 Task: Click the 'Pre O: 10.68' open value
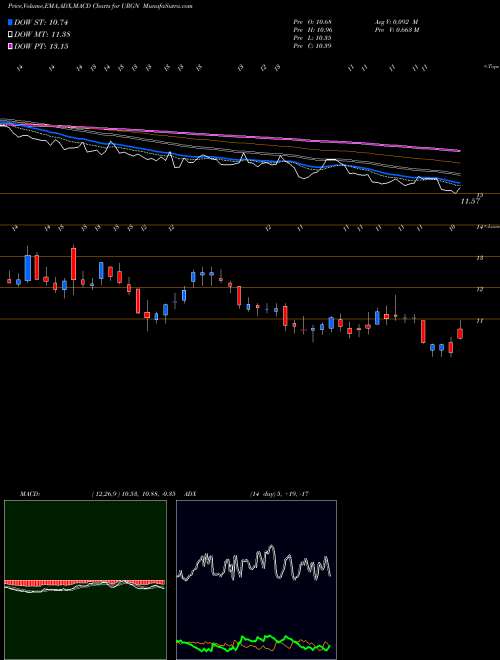[313, 22]
